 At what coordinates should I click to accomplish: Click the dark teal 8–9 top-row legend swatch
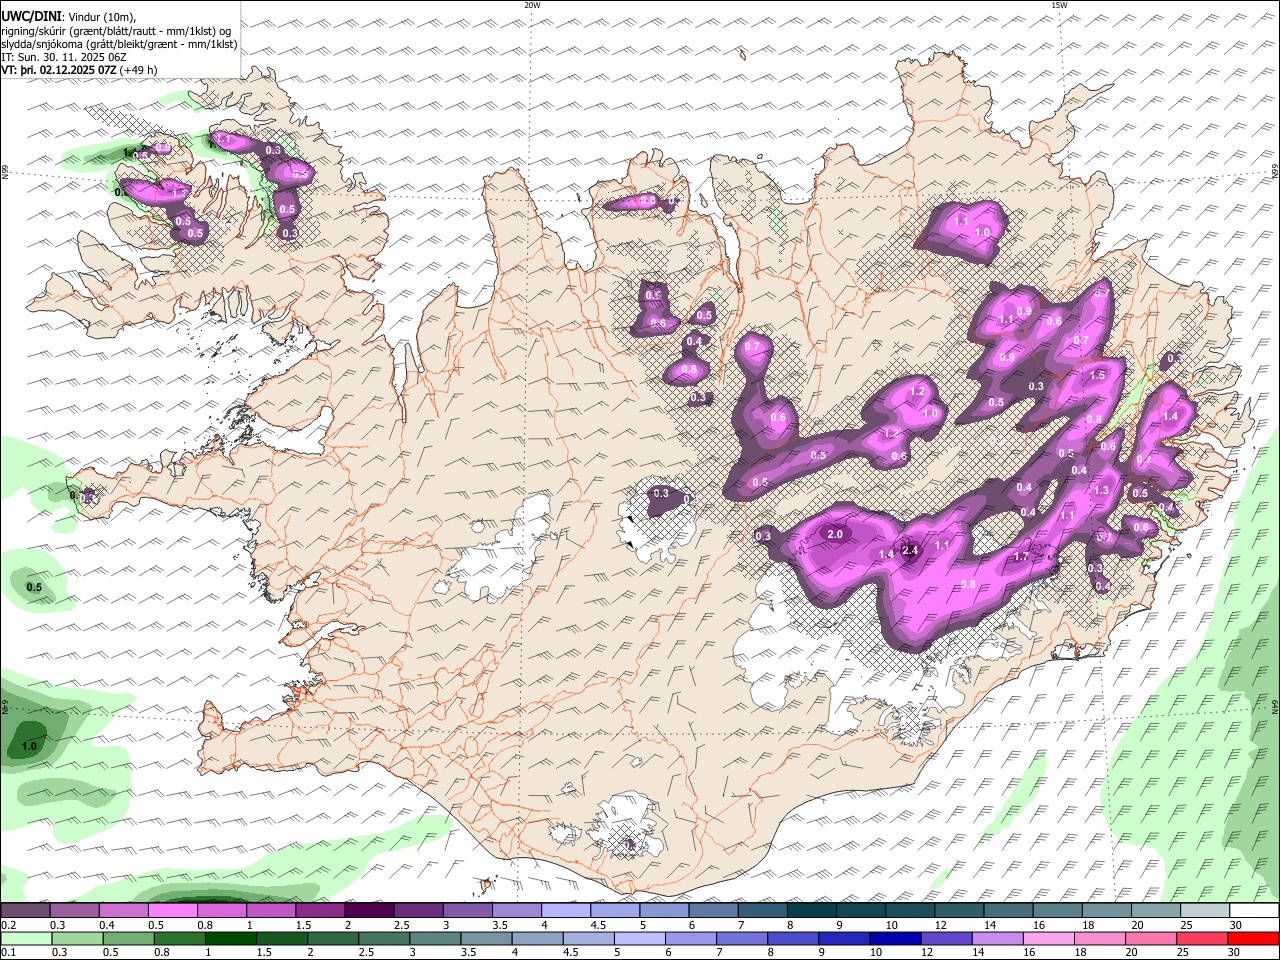[x=811, y=911]
